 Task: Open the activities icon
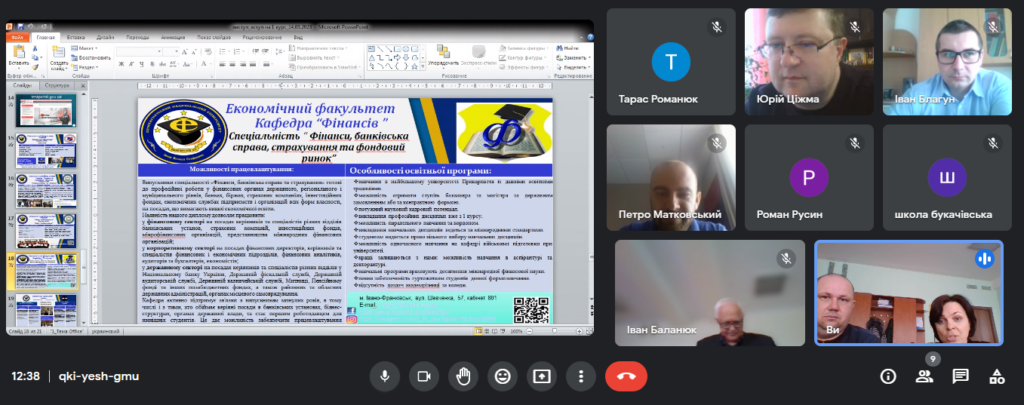996,376
